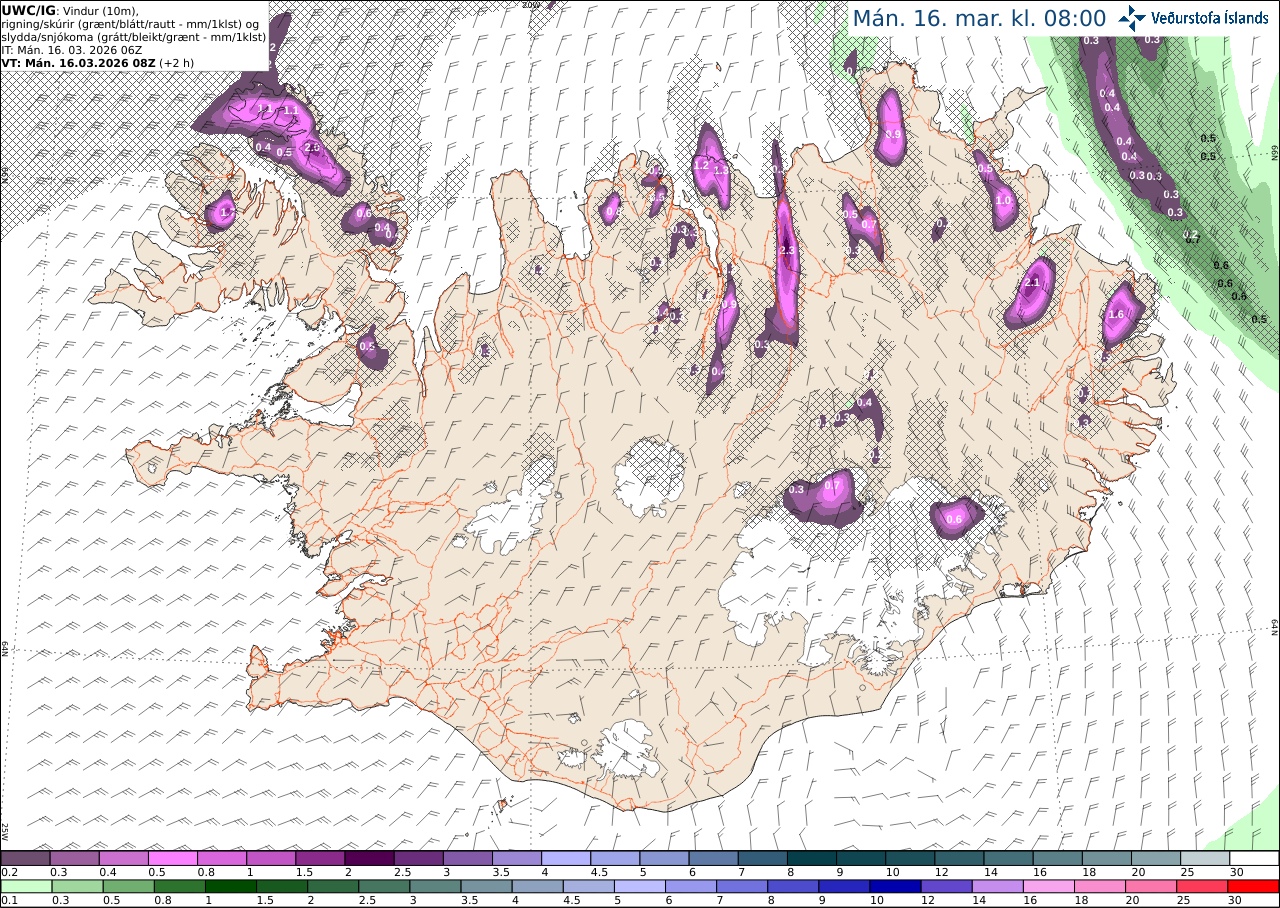Viewport: 1280px width, 908px height.
Task: Click the Veðurstofa Íslands logo icon
Action: point(1133,18)
